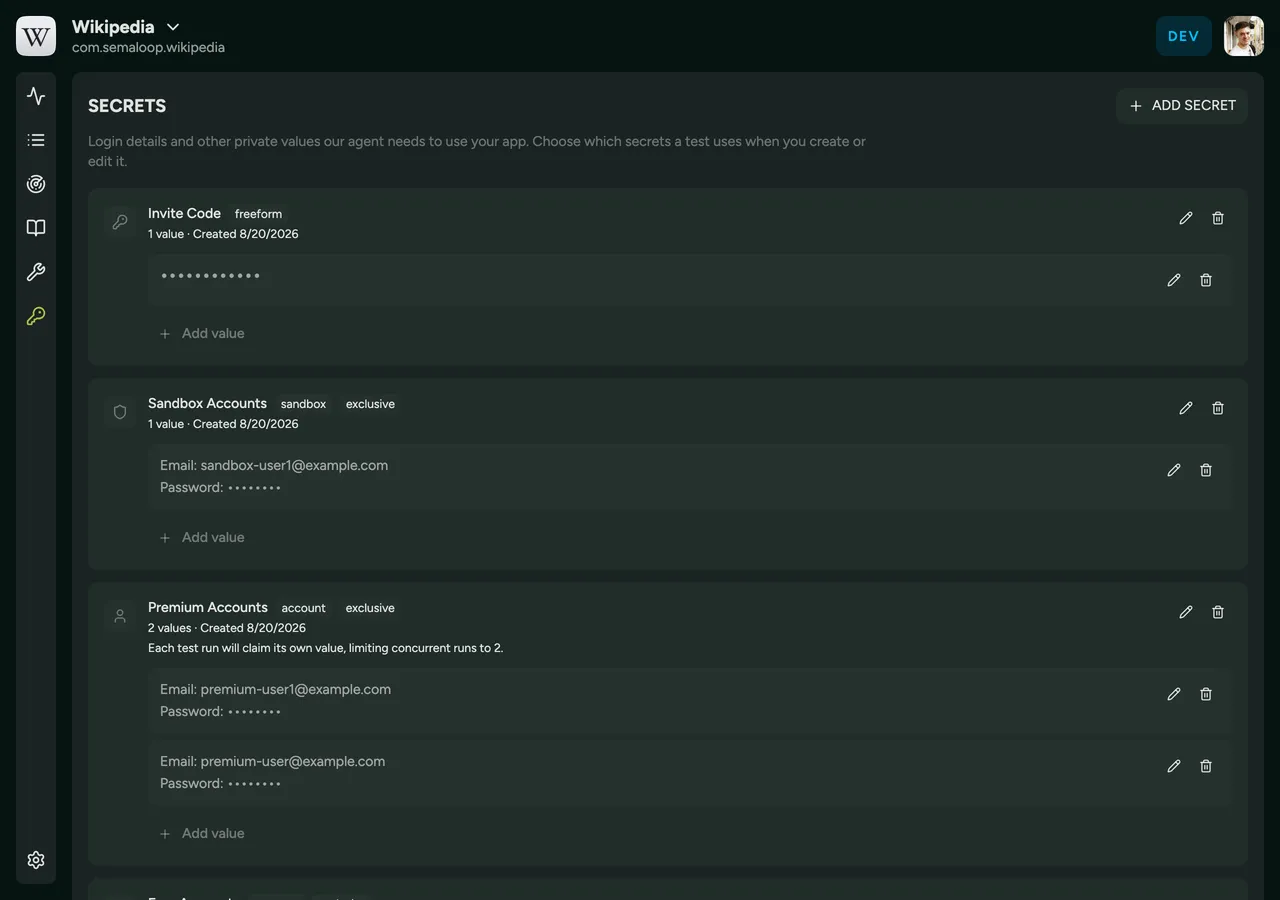Viewport: 1280px width, 900px height.
Task: Click the shield icon beside Sandbox Accounts
Action: [x=120, y=412]
